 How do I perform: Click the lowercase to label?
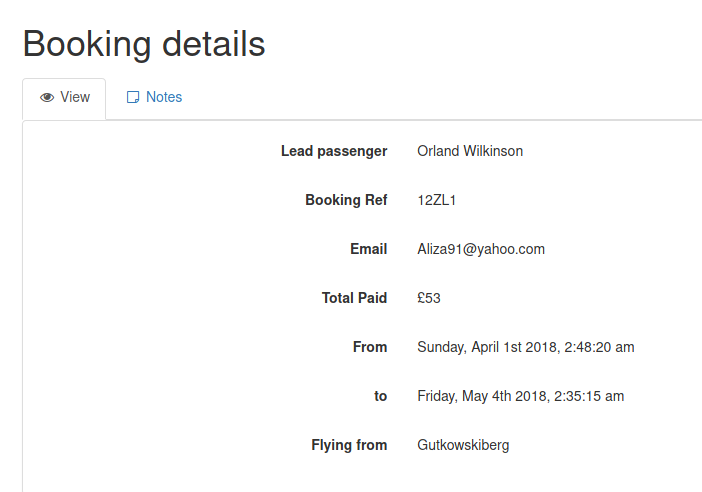(381, 396)
